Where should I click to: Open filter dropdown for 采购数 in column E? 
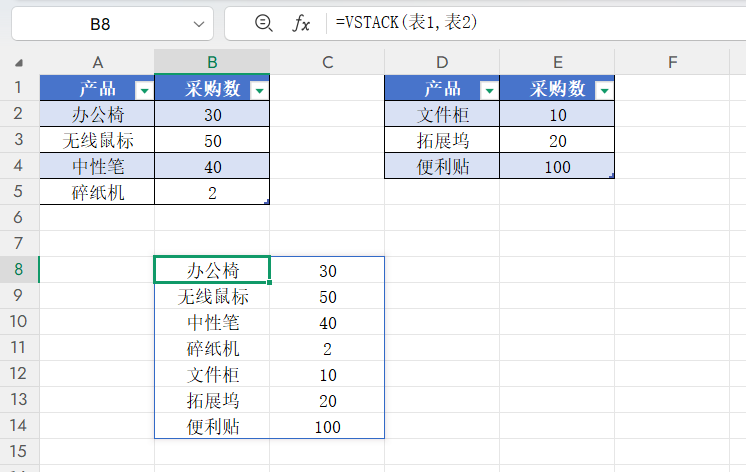point(604,90)
